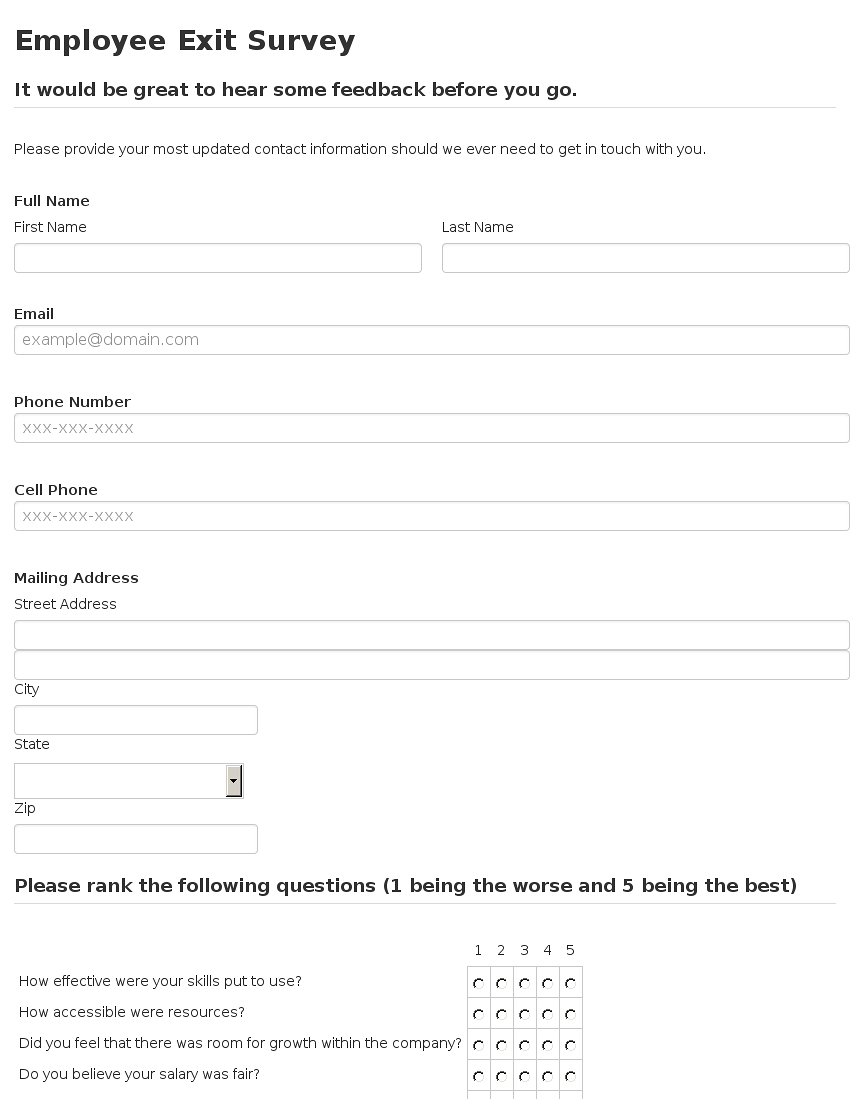Rate room for growth as 5
This screenshot has width=850, height=1099.
click(570, 1045)
